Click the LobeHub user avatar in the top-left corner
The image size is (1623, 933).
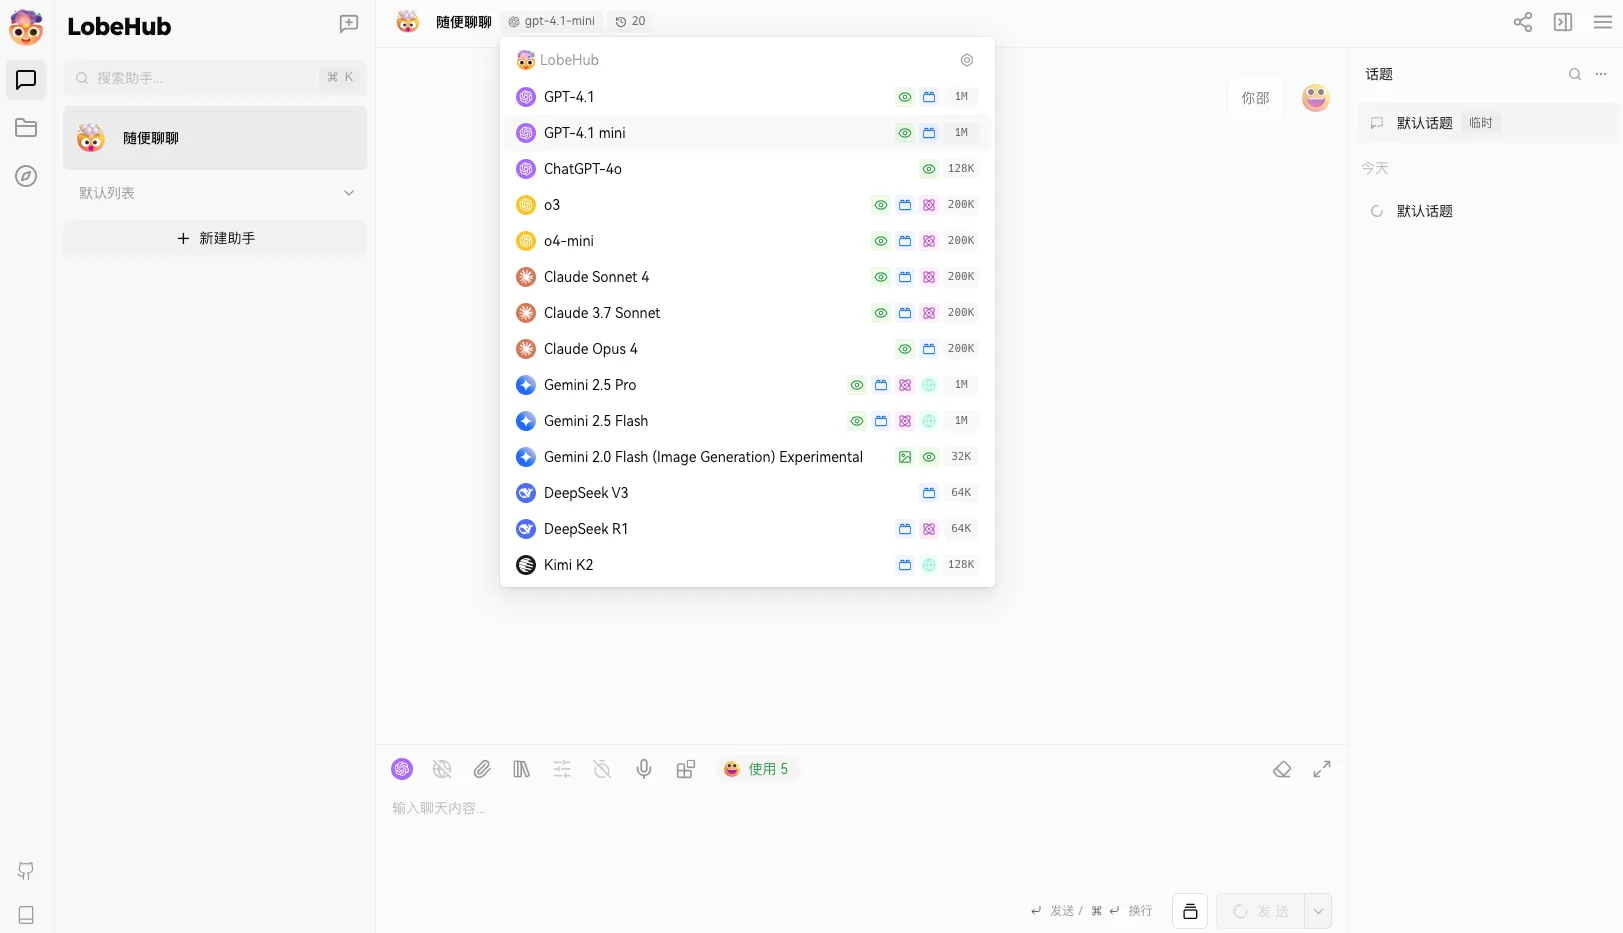pos(26,27)
